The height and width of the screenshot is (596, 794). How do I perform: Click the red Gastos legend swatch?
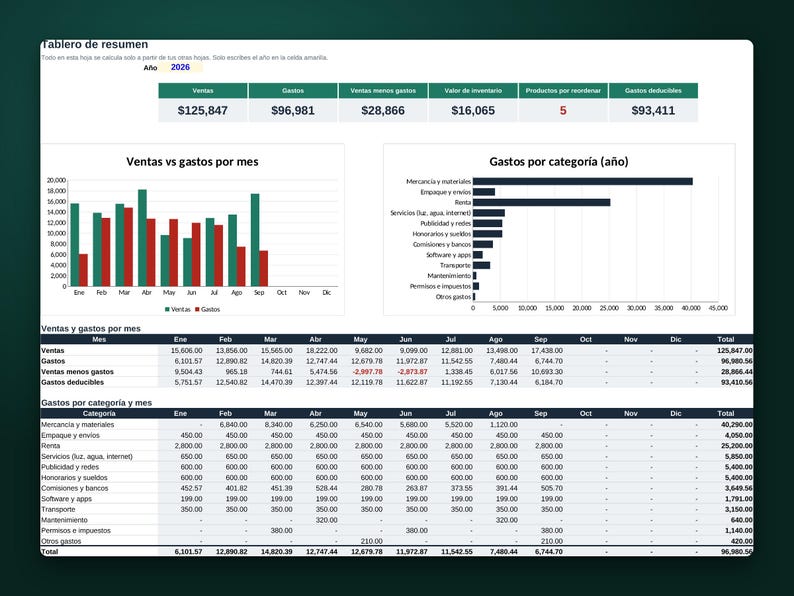click(197, 309)
